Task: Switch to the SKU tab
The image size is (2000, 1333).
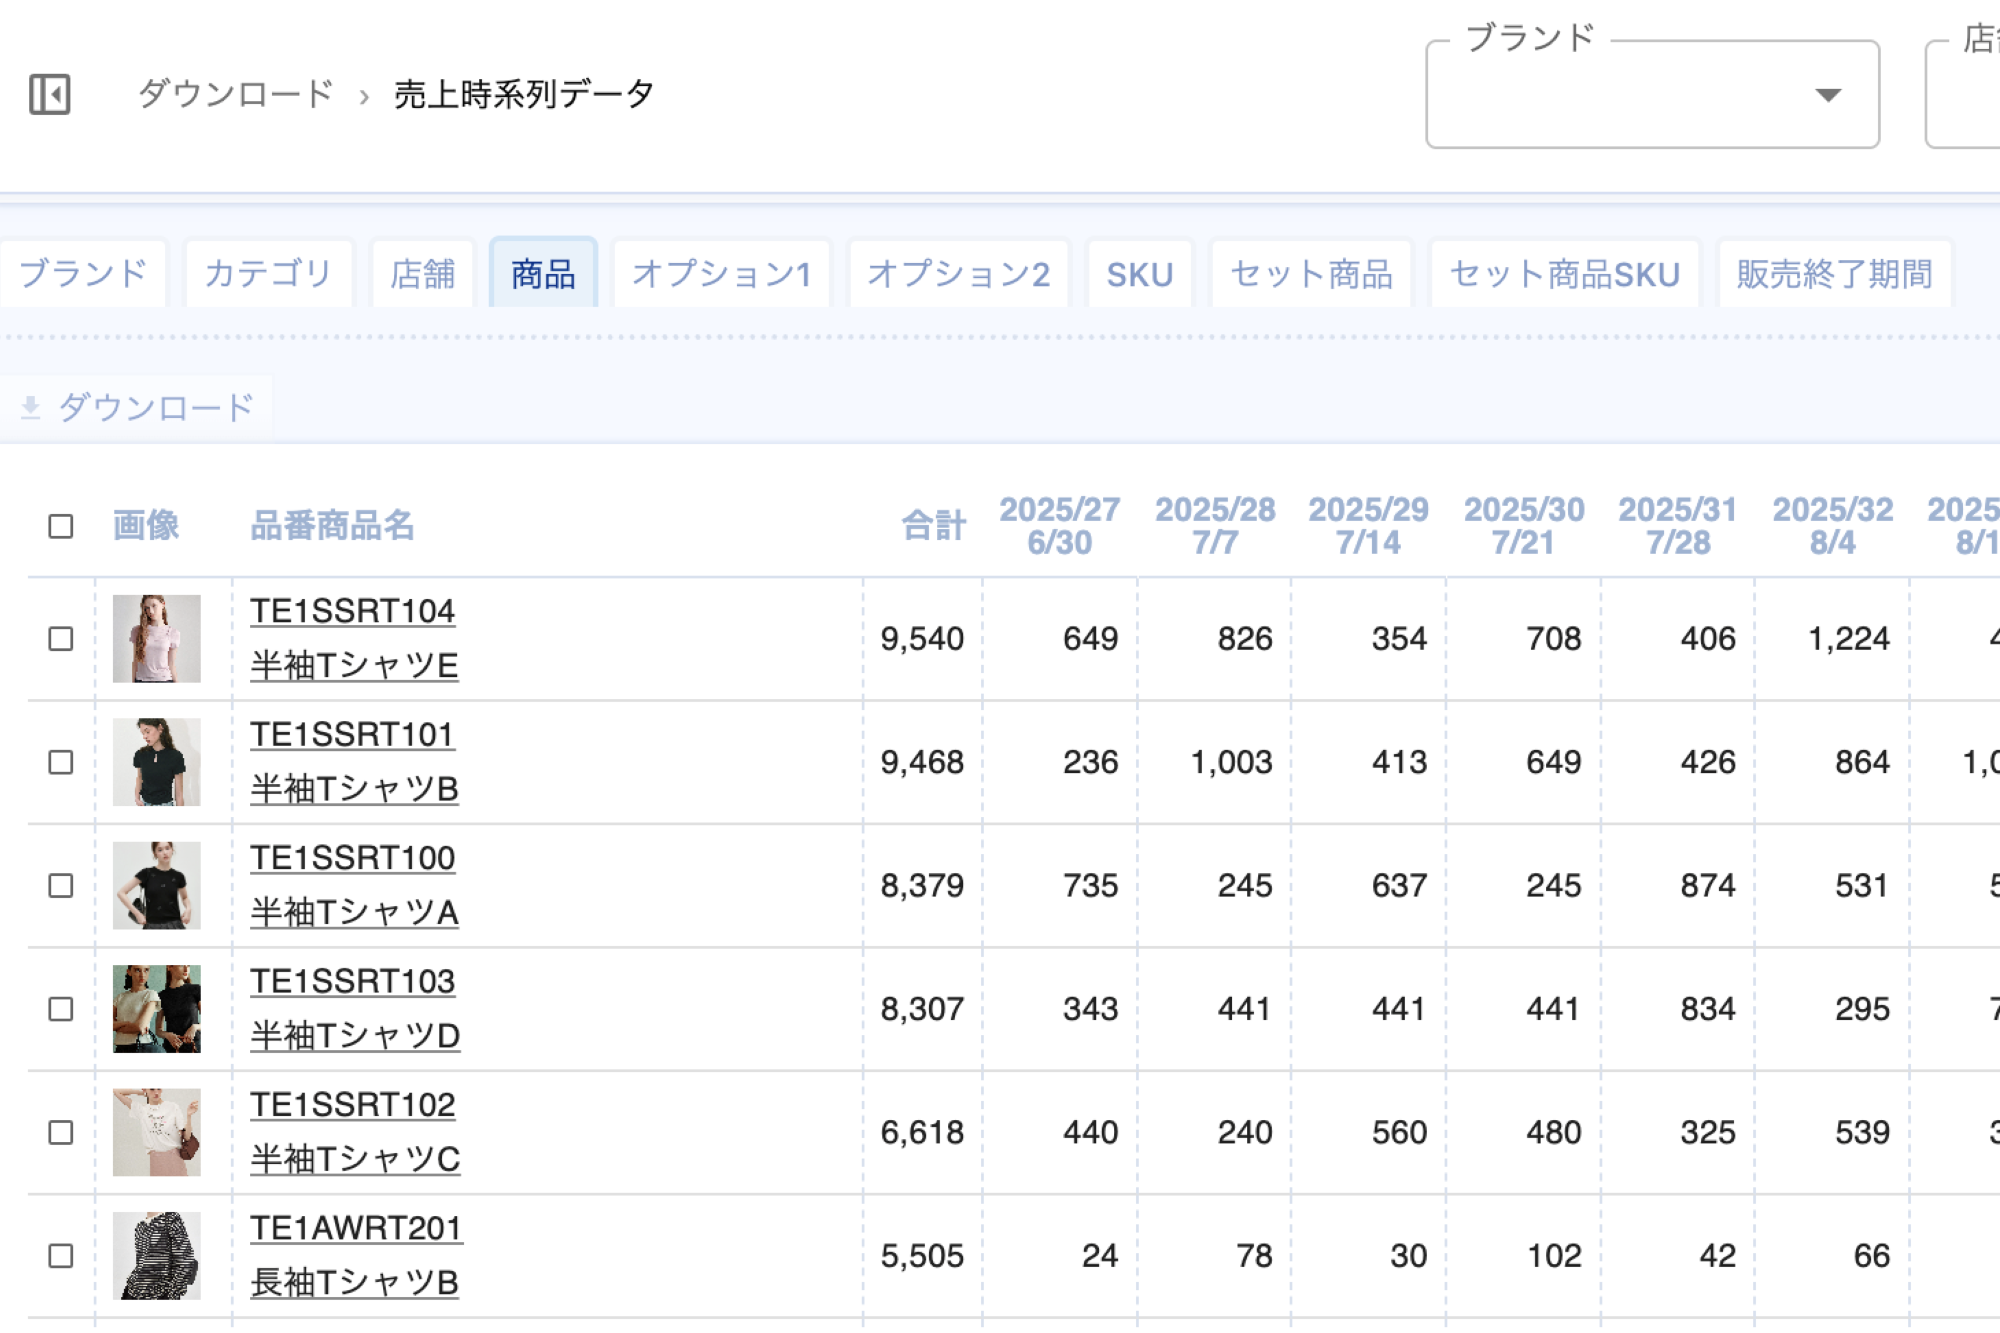Action: tap(1139, 273)
